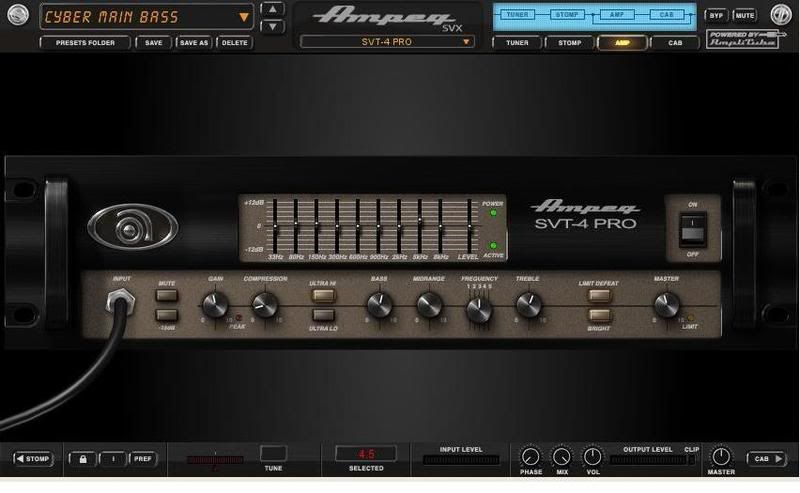Toggle the amp panel MUTE switch

tap(167, 295)
